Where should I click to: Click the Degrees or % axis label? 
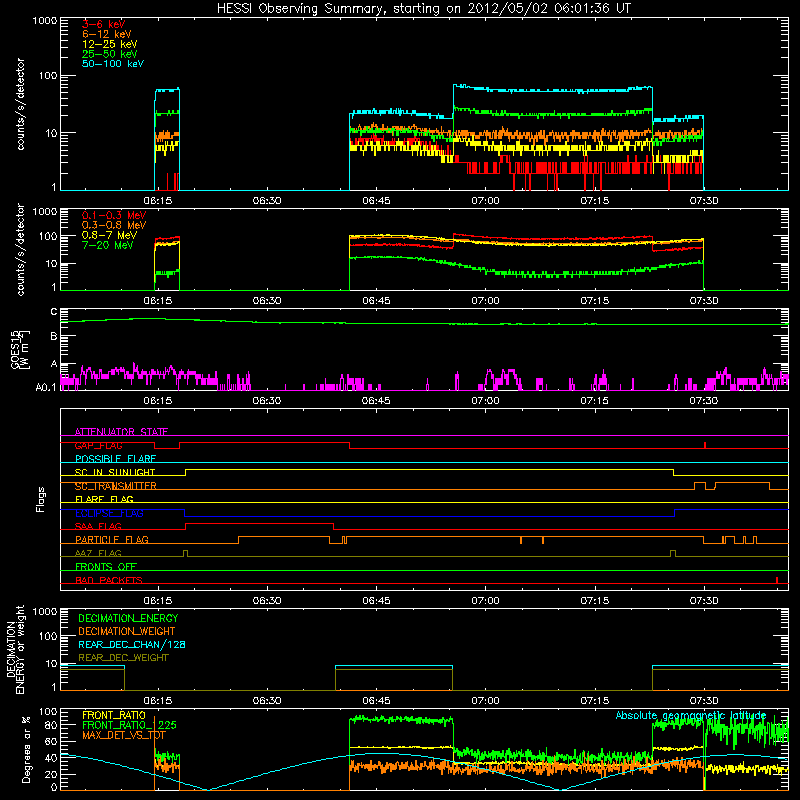tap(26, 749)
